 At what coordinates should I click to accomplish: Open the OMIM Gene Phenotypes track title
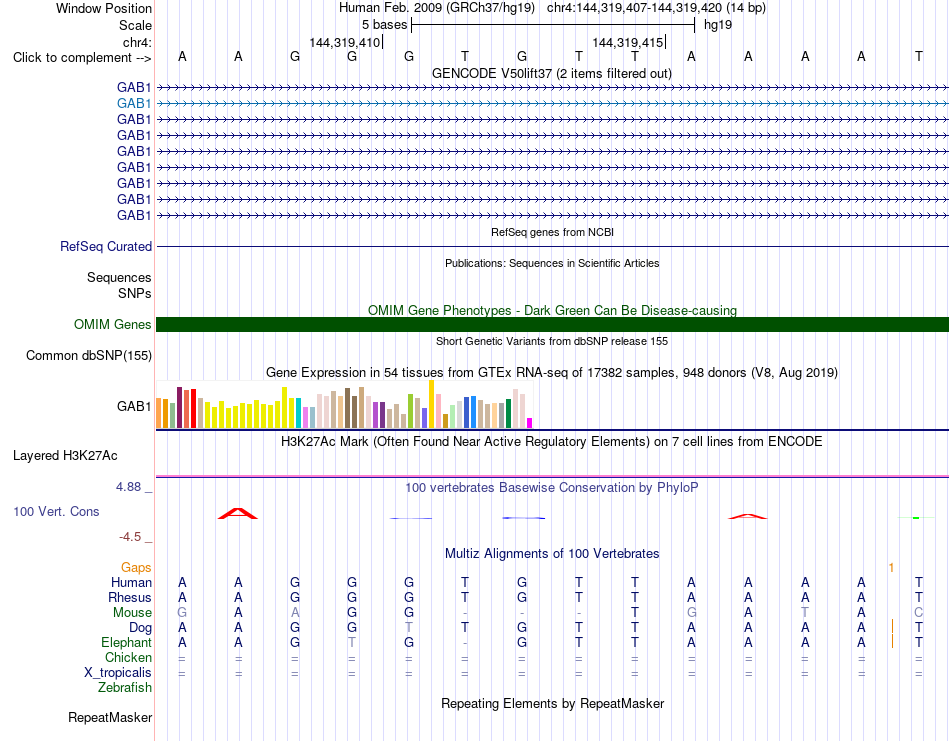pyautogui.click(x=552, y=310)
